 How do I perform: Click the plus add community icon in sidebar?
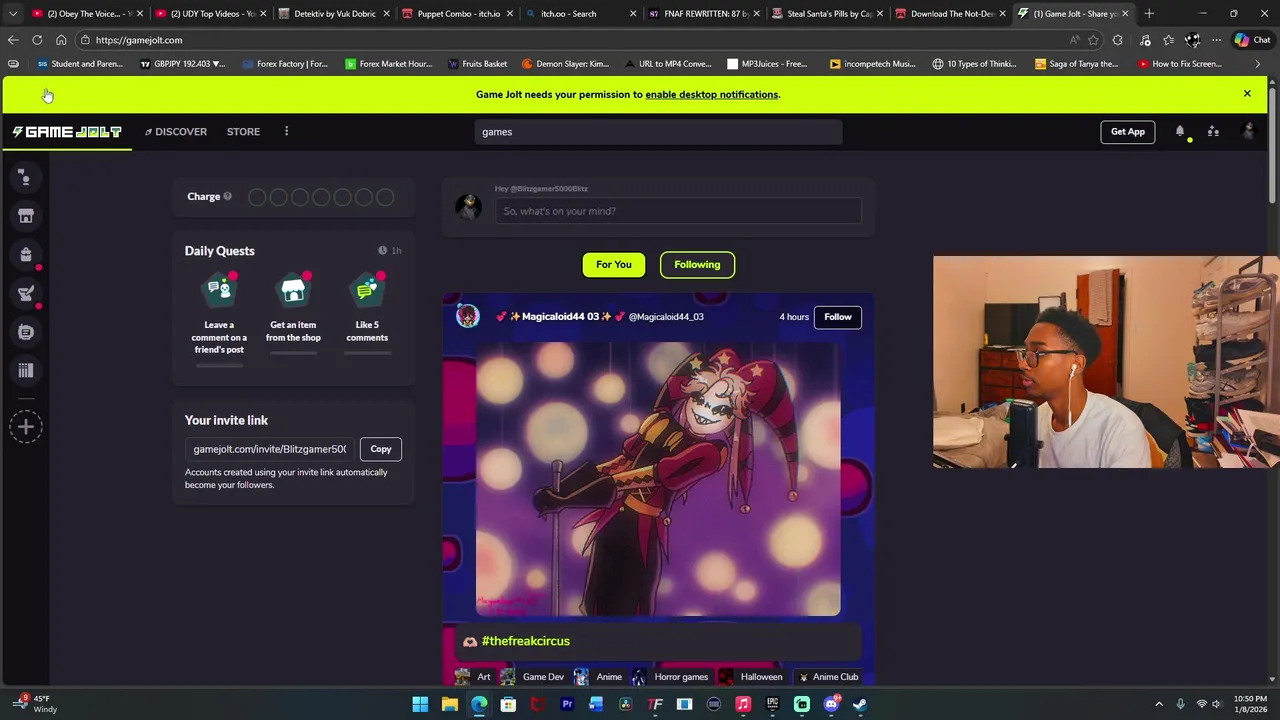(26, 427)
